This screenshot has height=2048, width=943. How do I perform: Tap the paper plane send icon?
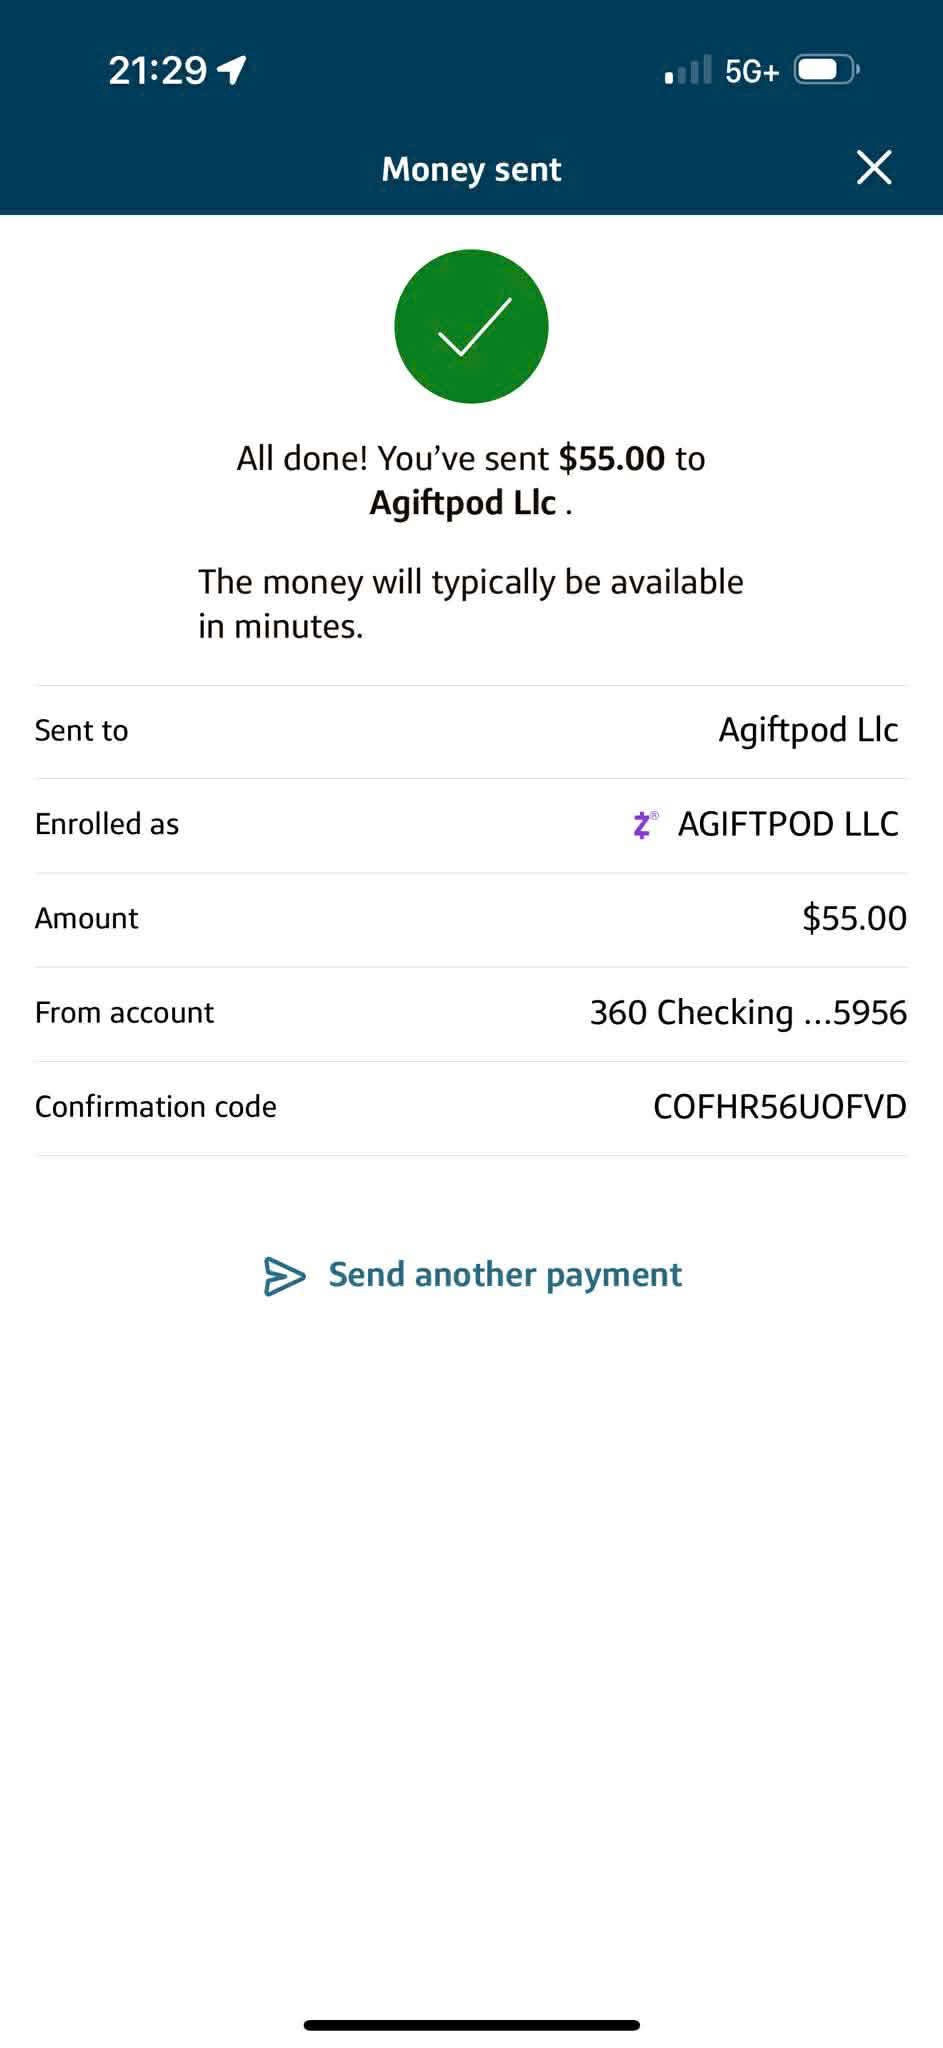(x=284, y=1276)
